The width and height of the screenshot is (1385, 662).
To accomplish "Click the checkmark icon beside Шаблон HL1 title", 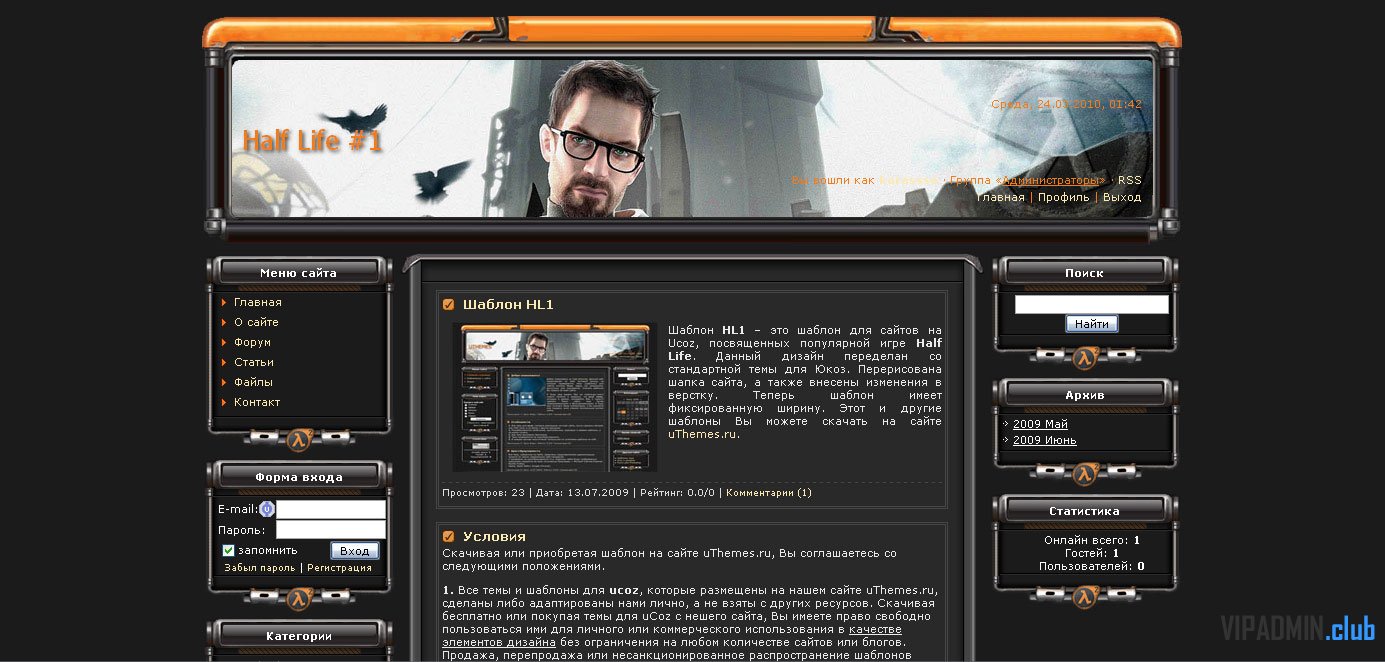I will click(x=449, y=304).
